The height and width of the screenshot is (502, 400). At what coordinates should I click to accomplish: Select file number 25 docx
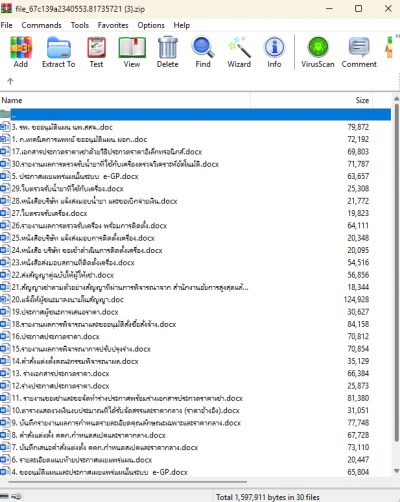pyautogui.click(x=195, y=238)
